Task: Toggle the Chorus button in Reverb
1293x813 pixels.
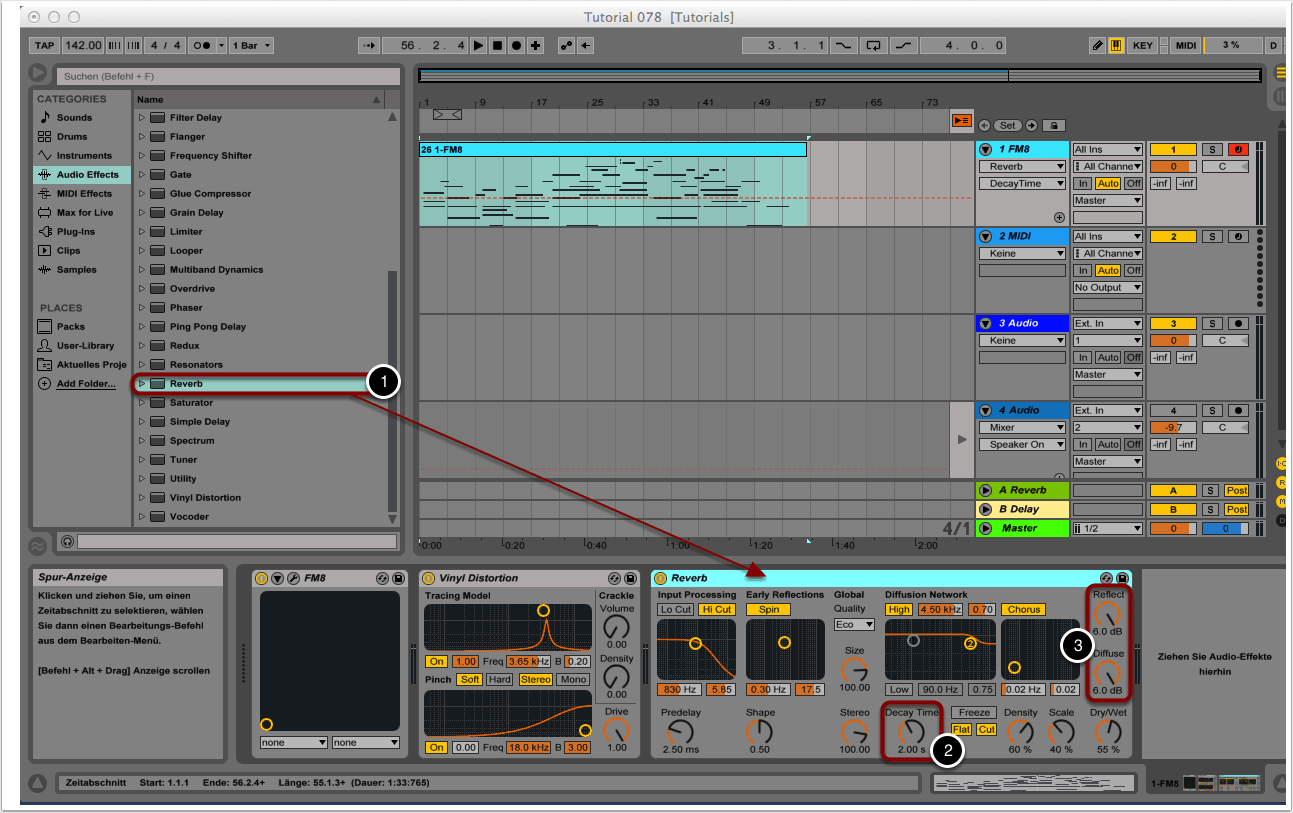Action: 1024,609
